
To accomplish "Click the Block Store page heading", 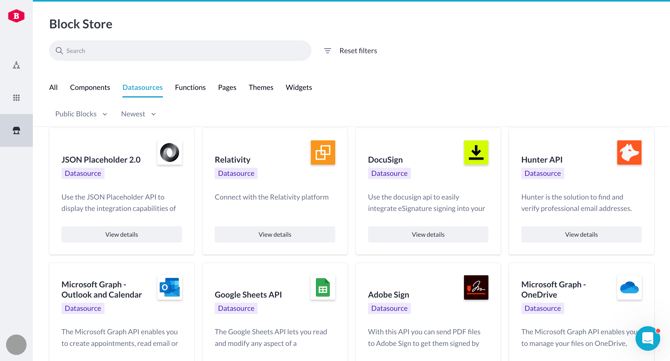I will pyautogui.click(x=81, y=24).
